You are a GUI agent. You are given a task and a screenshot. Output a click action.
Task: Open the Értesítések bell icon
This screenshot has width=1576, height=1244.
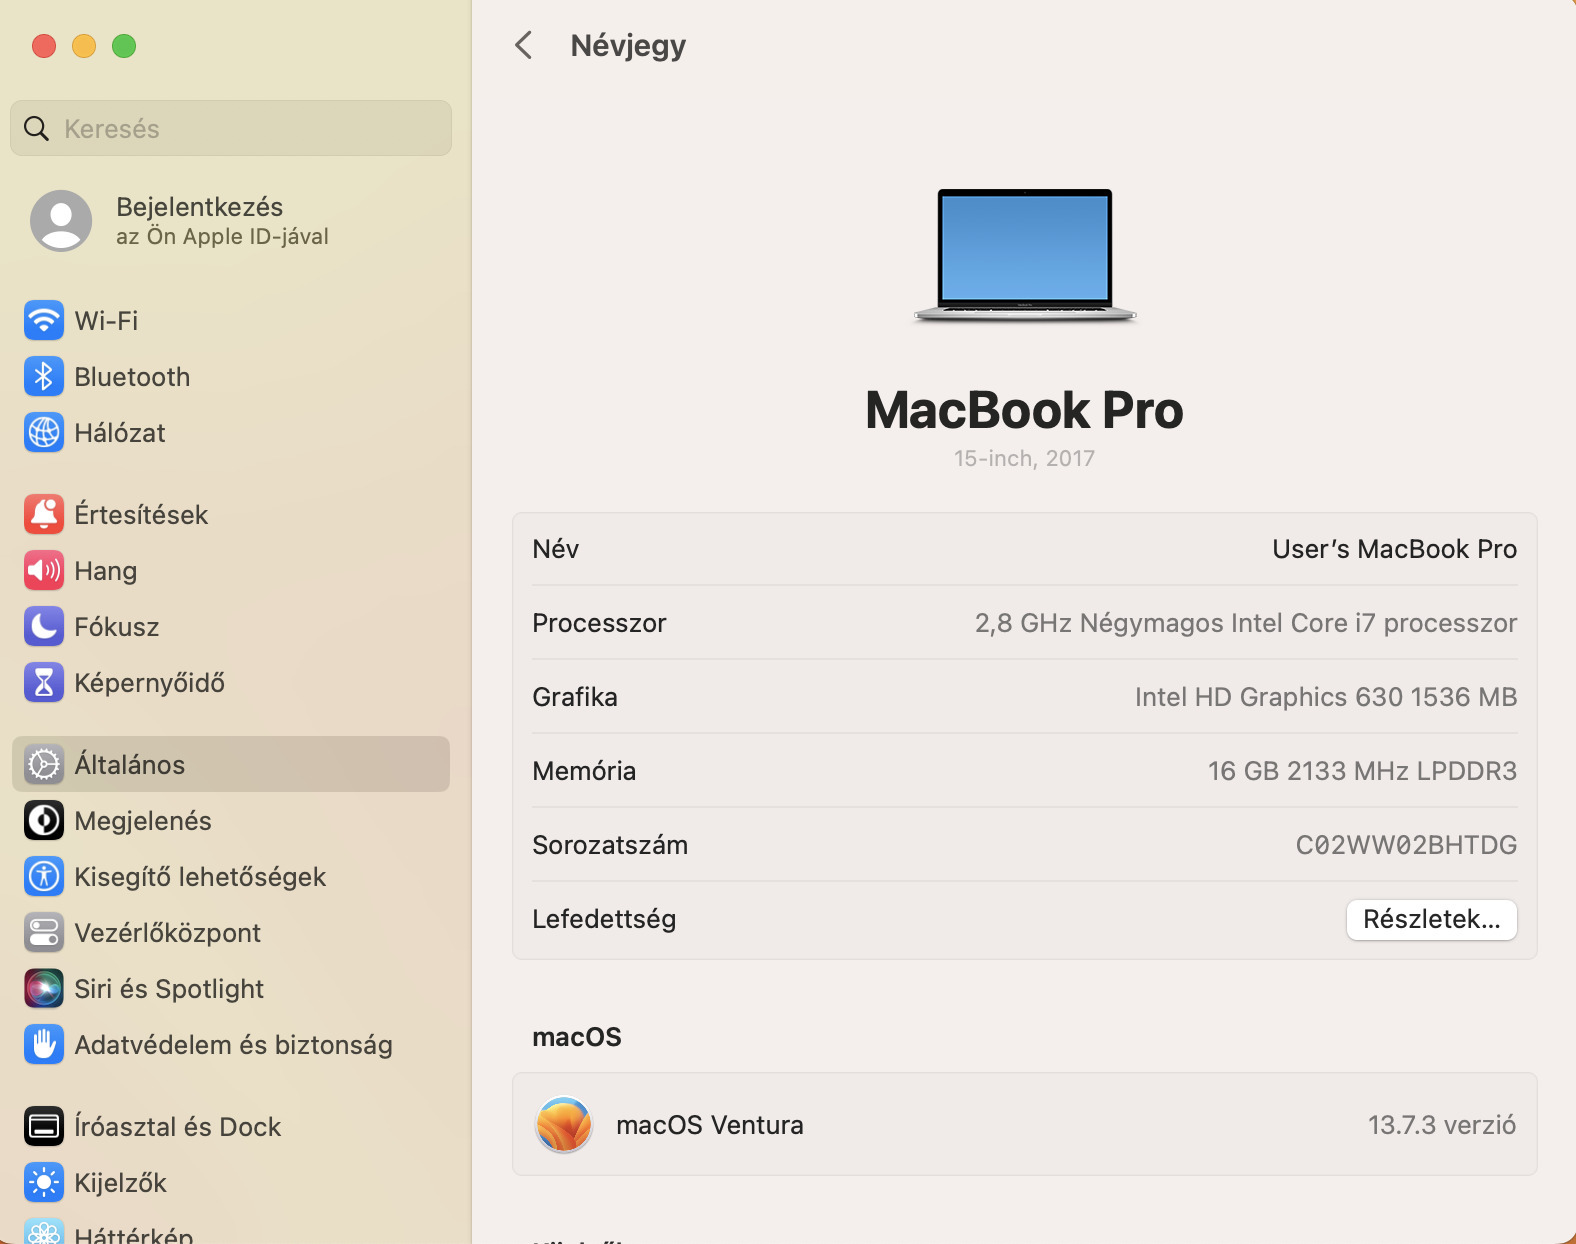pos(44,515)
